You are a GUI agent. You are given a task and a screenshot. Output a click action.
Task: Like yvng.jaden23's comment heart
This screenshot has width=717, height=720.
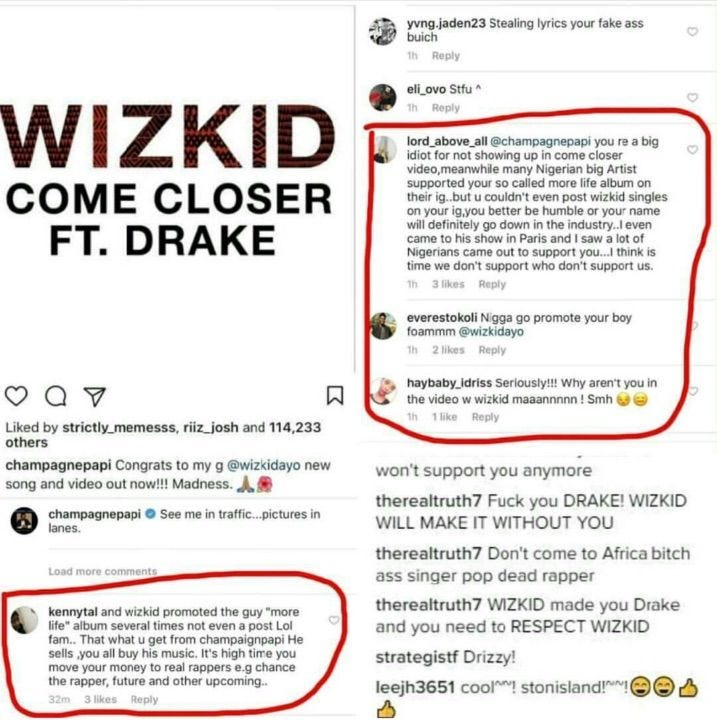(693, 31)
